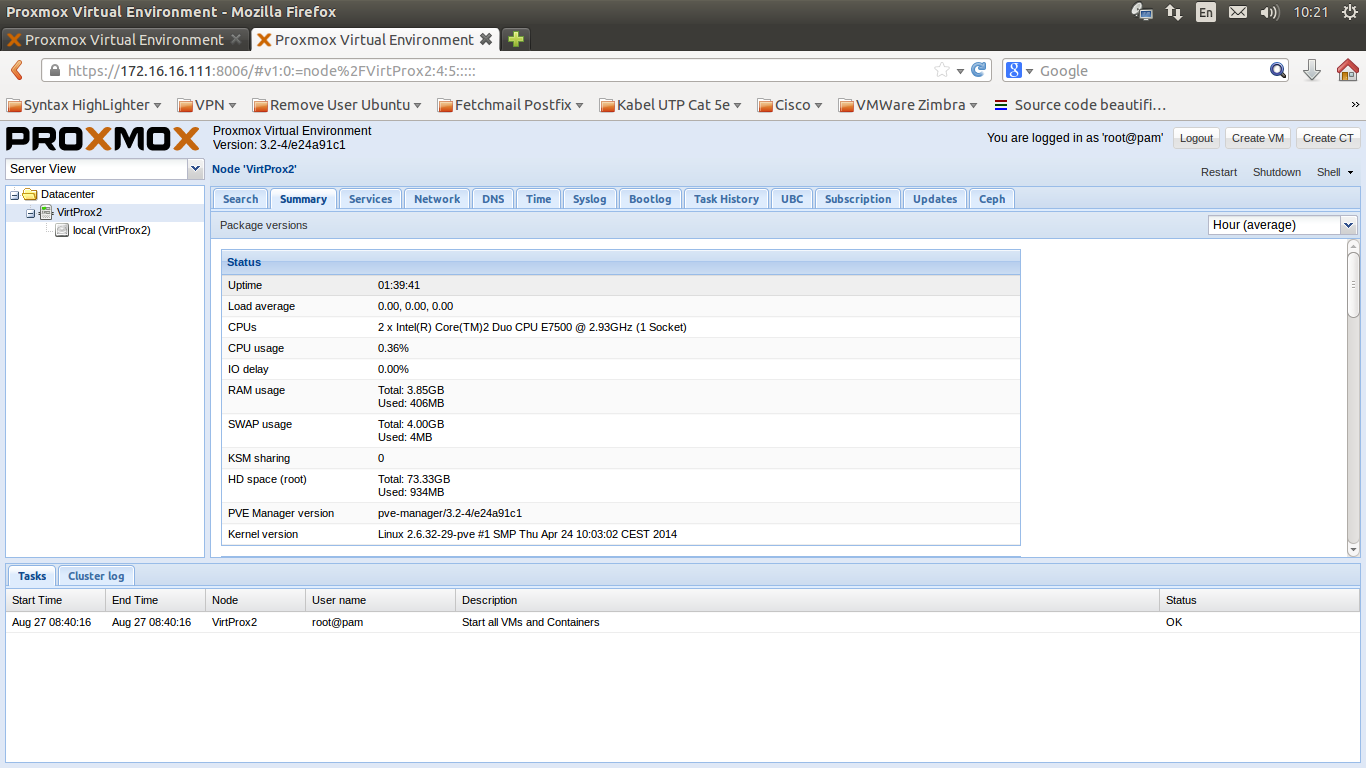Open the VMWare Zimbra bookmark folder
This screenshot has width=1366, height=768.
coord(909,105)
